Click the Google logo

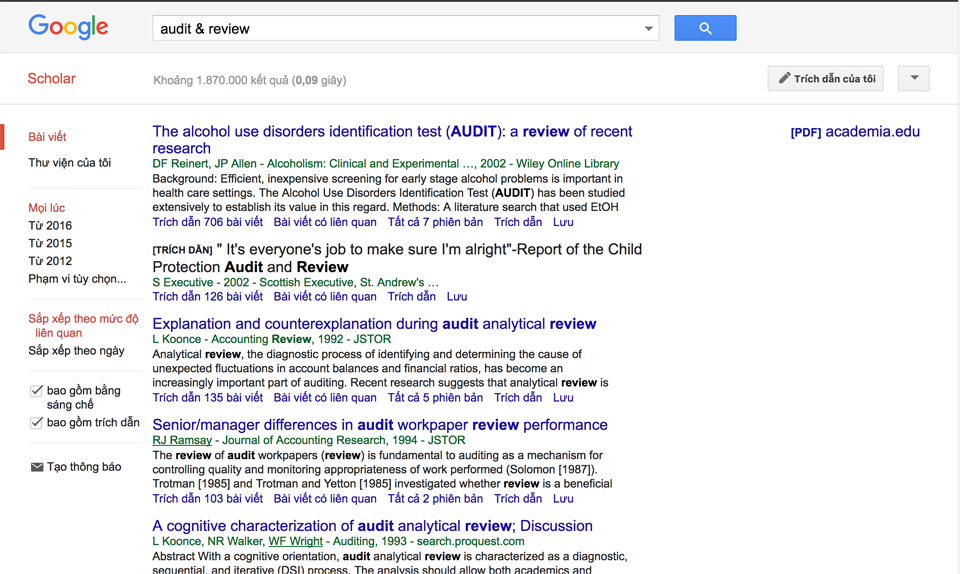(68, 27)
